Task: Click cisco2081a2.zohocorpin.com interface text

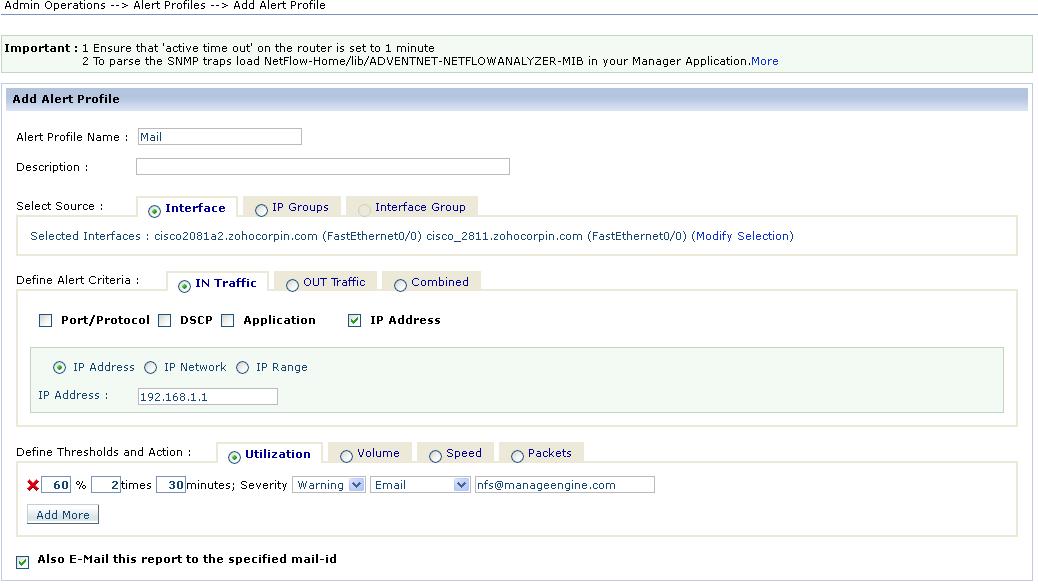Action: click(x=236, y=236)
